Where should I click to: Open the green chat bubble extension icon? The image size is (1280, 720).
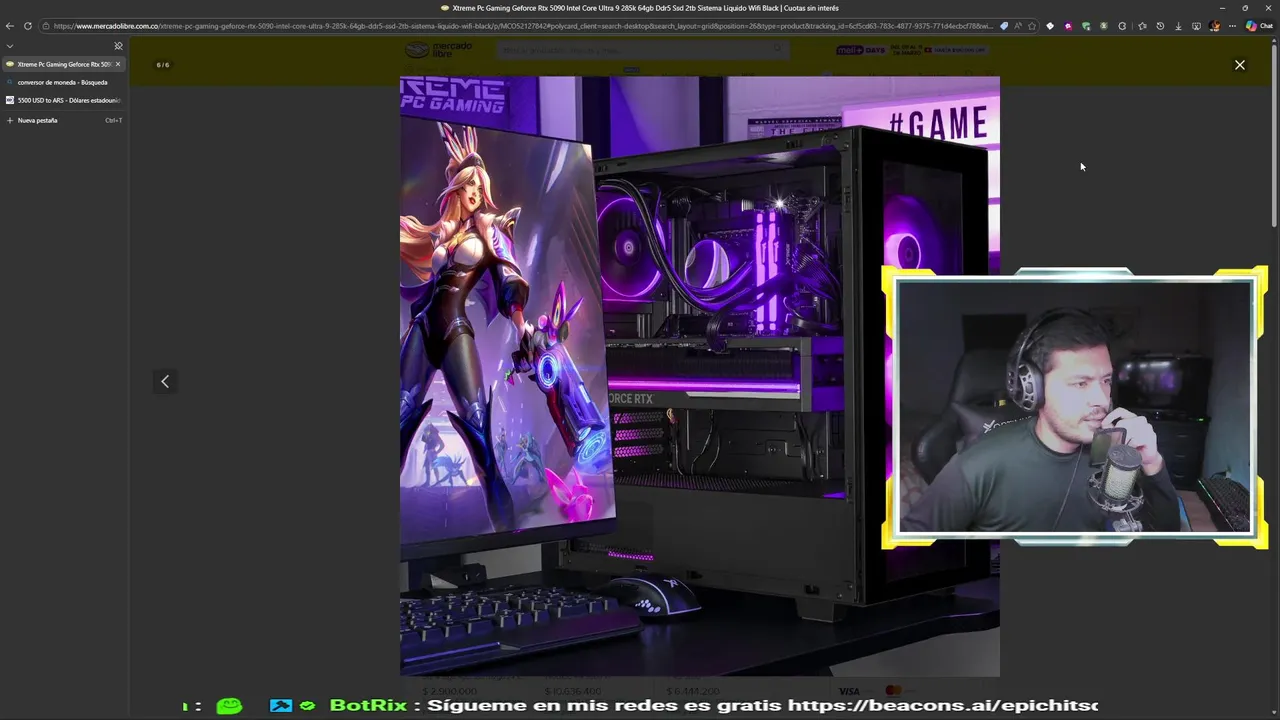(1086, 26)
